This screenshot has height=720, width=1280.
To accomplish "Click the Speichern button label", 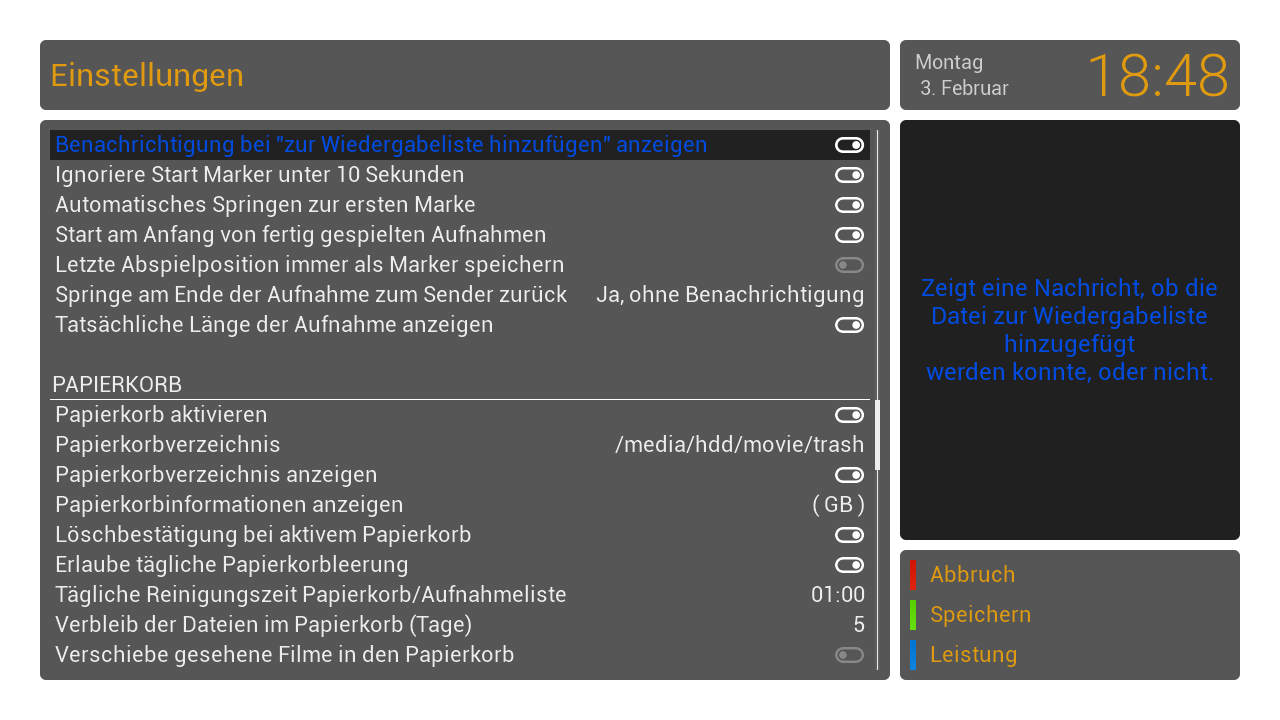I will (980, 615).
